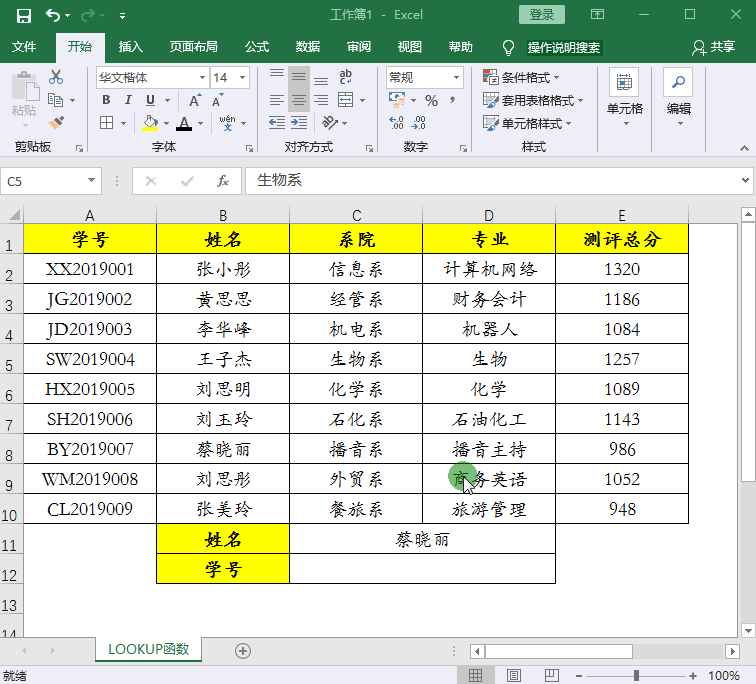This screenshot has height=684, width=756.
Task: Toggle bold formatting
Action: click(x=106, y=100)
